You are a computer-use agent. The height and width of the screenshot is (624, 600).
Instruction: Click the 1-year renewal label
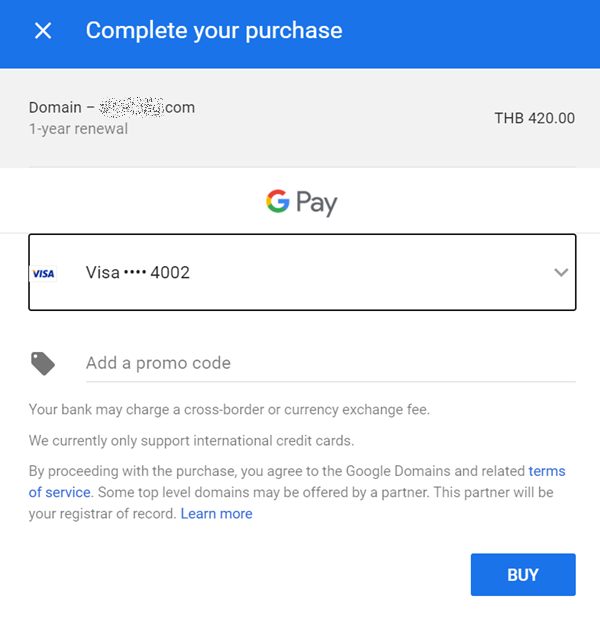pos(78,129)
